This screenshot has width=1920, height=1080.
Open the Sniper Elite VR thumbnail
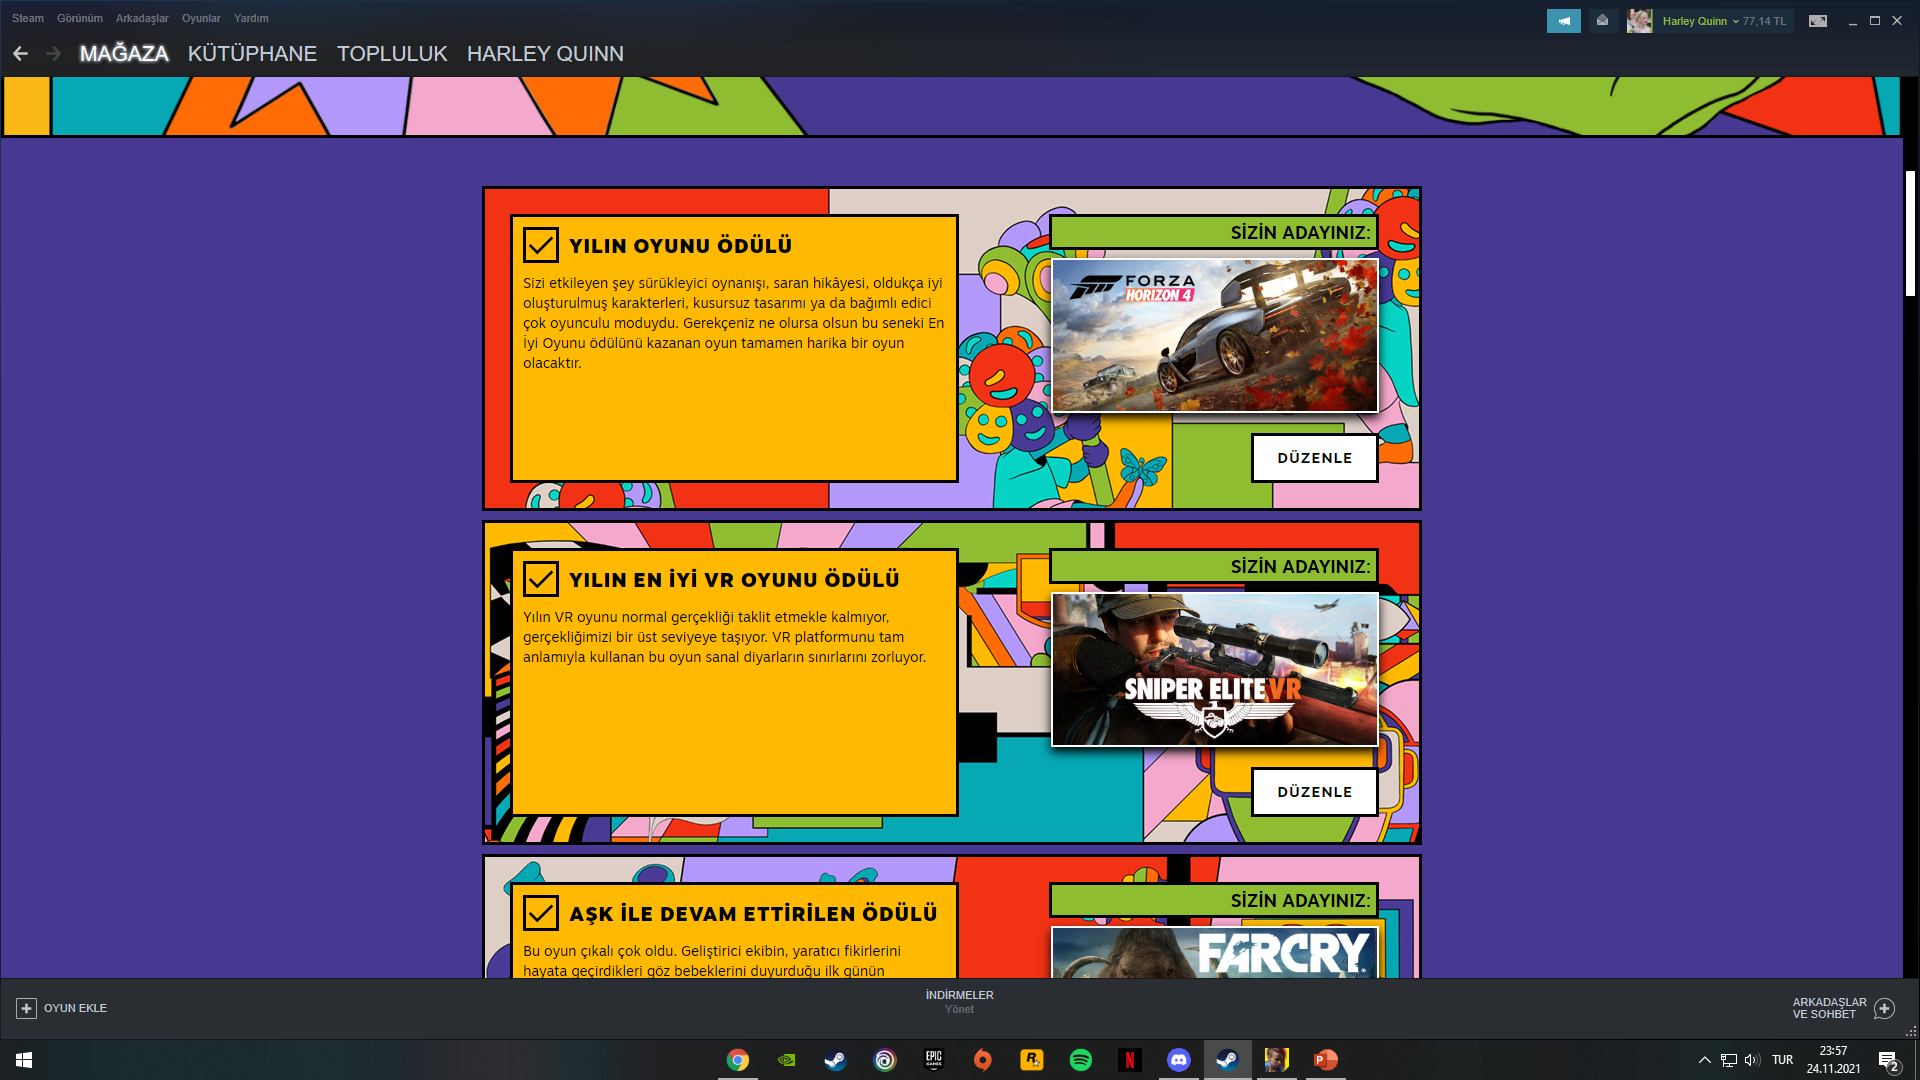coord(1215,669)
